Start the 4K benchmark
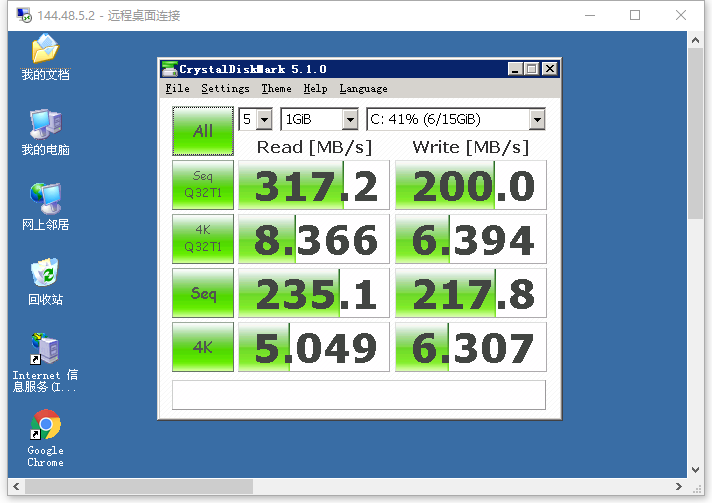 coord(203,347)
